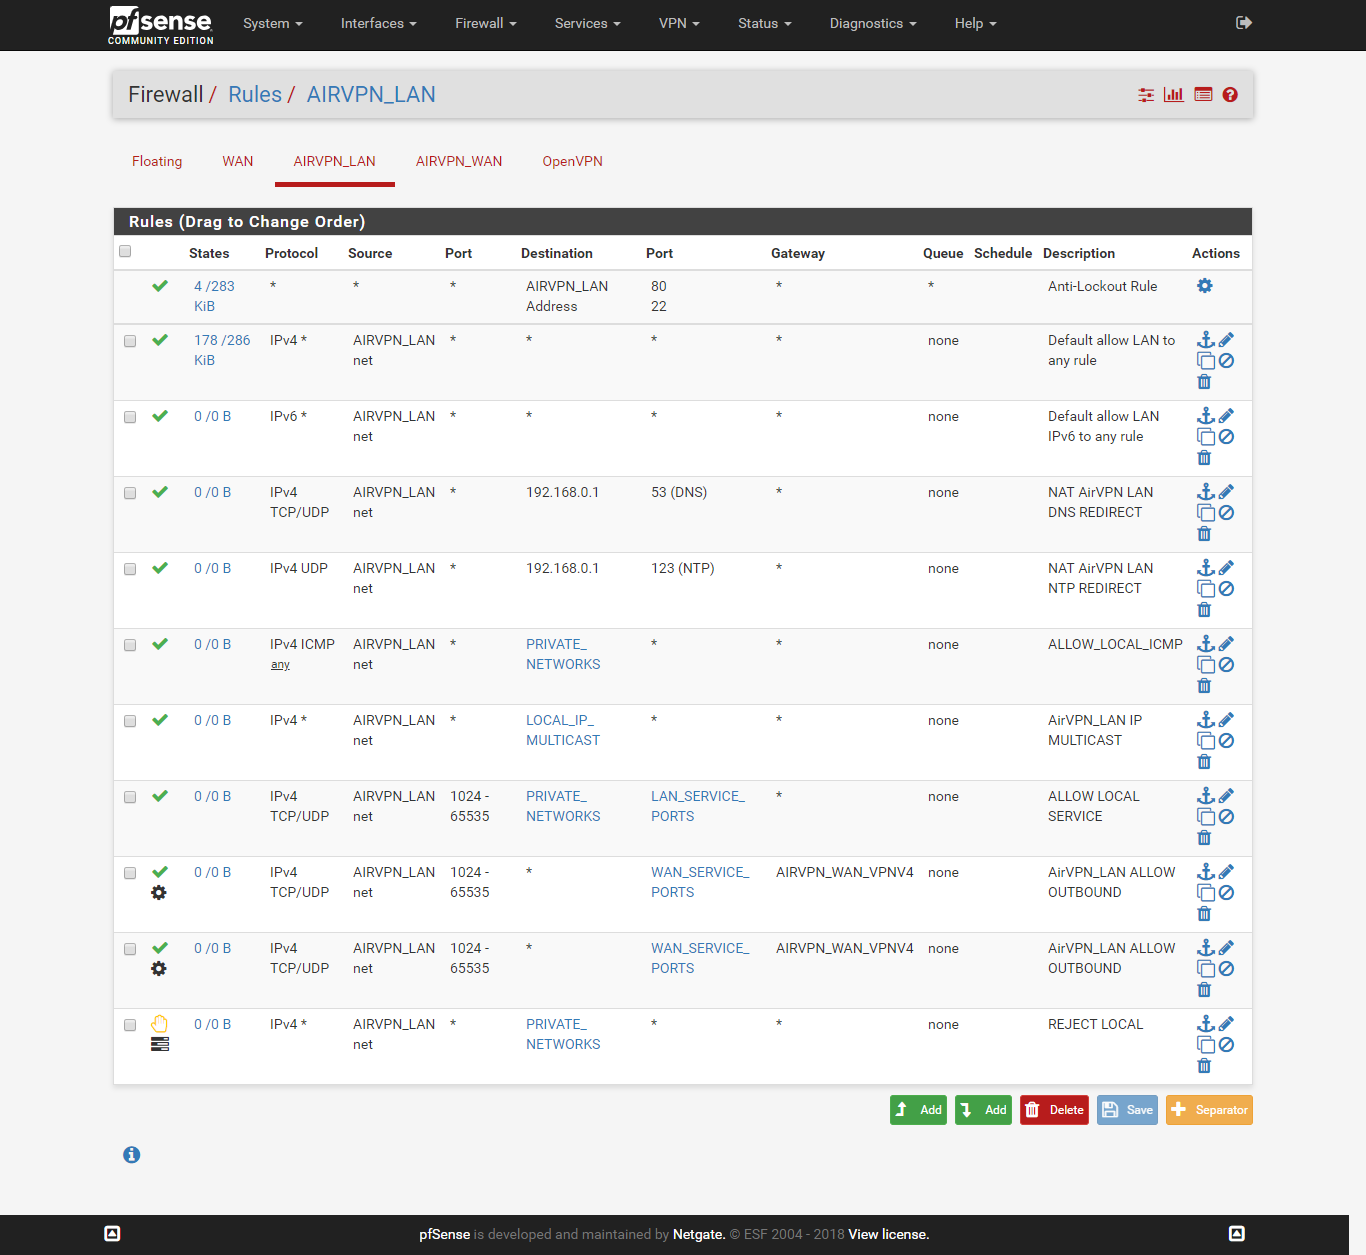Image resolution: width=1366 pixels, height=1255 pixels.
Task: Click the blue info icon below the table
Action: 131,1155
